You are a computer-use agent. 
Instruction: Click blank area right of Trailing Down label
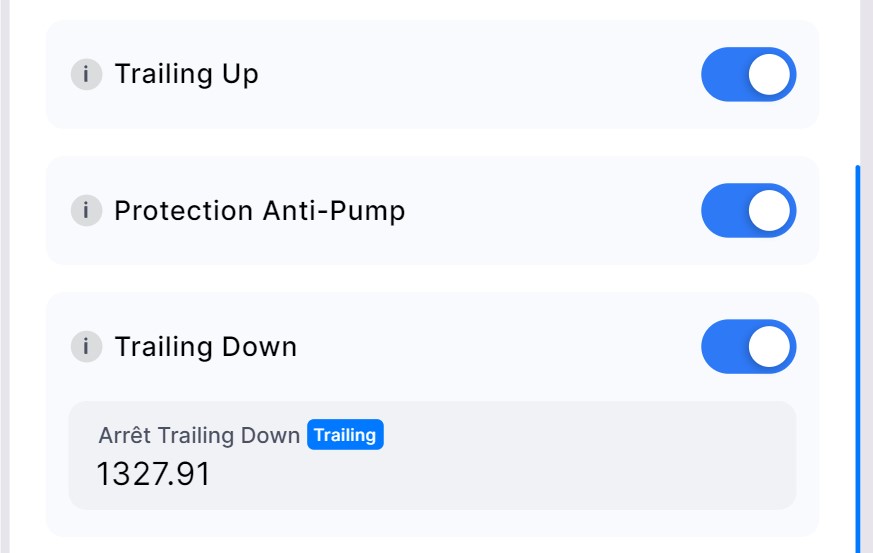[x=500, y=347]
